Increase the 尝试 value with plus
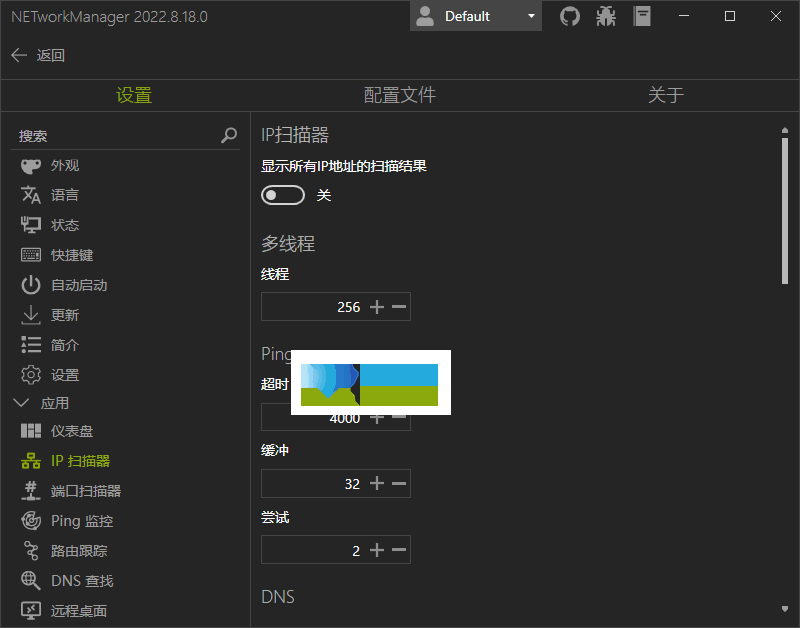The width and height of the screenshot is (800, 628). coord(377,550)
